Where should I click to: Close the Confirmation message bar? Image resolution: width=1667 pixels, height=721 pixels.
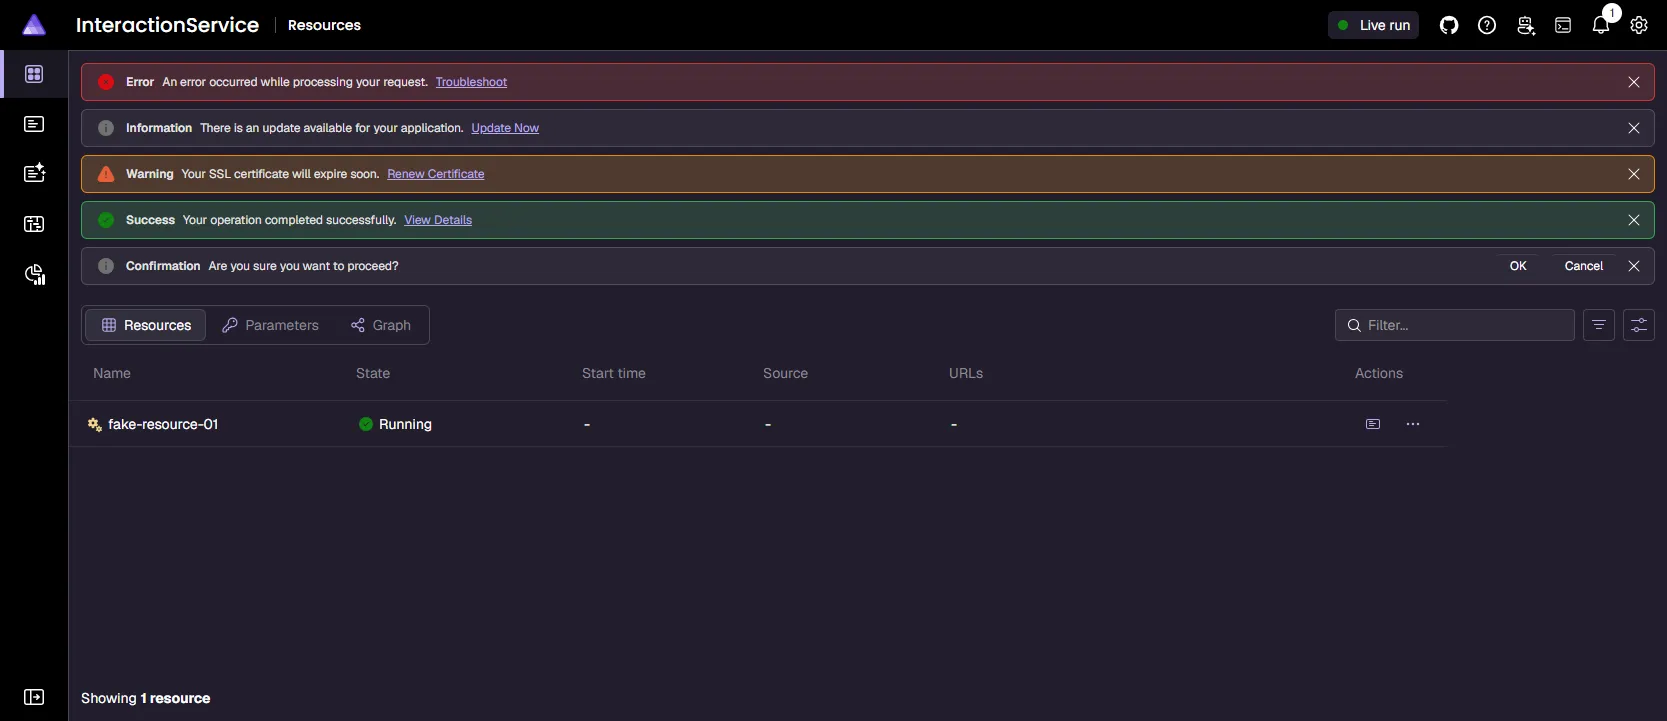pos(1634,266)
